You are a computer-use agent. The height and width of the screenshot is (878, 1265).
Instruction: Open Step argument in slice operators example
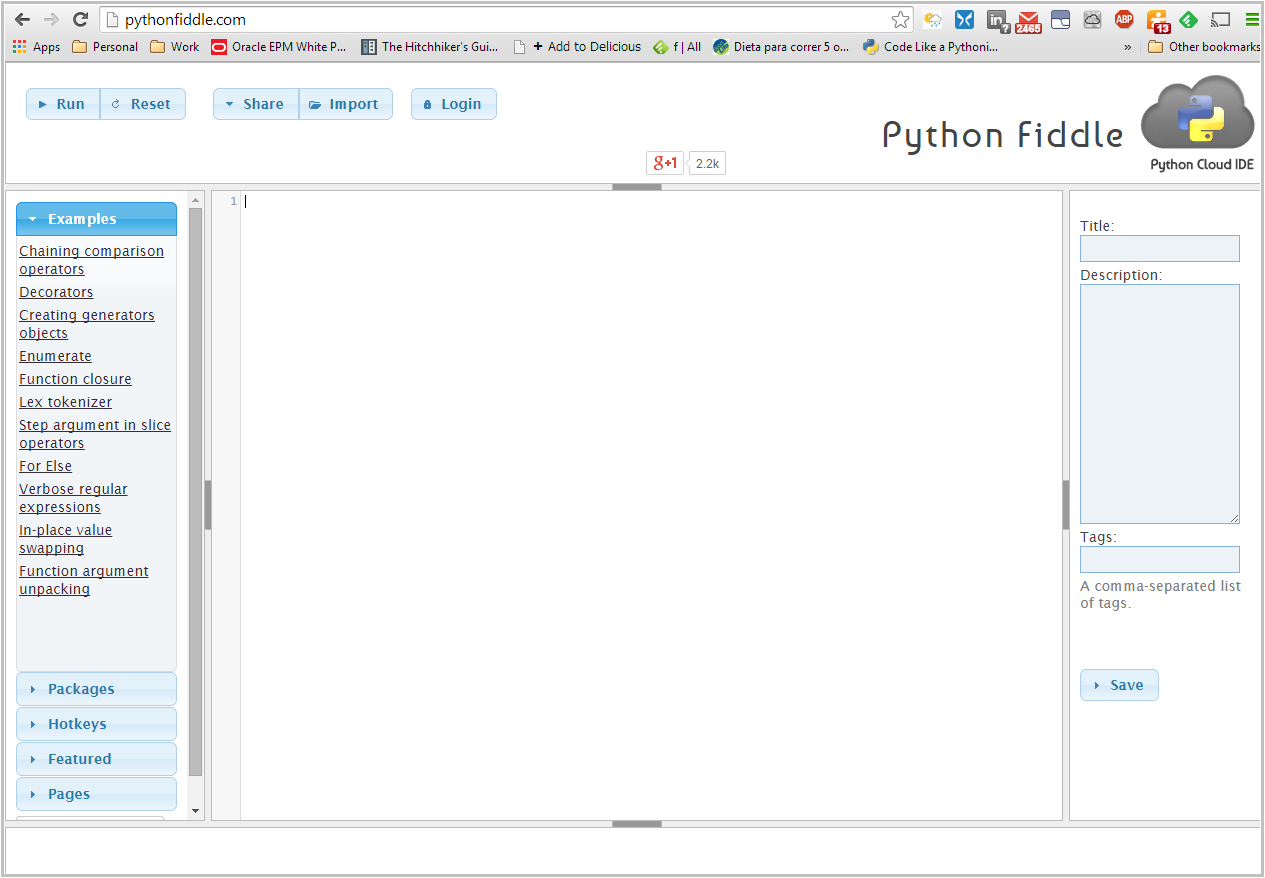[95, 434]
